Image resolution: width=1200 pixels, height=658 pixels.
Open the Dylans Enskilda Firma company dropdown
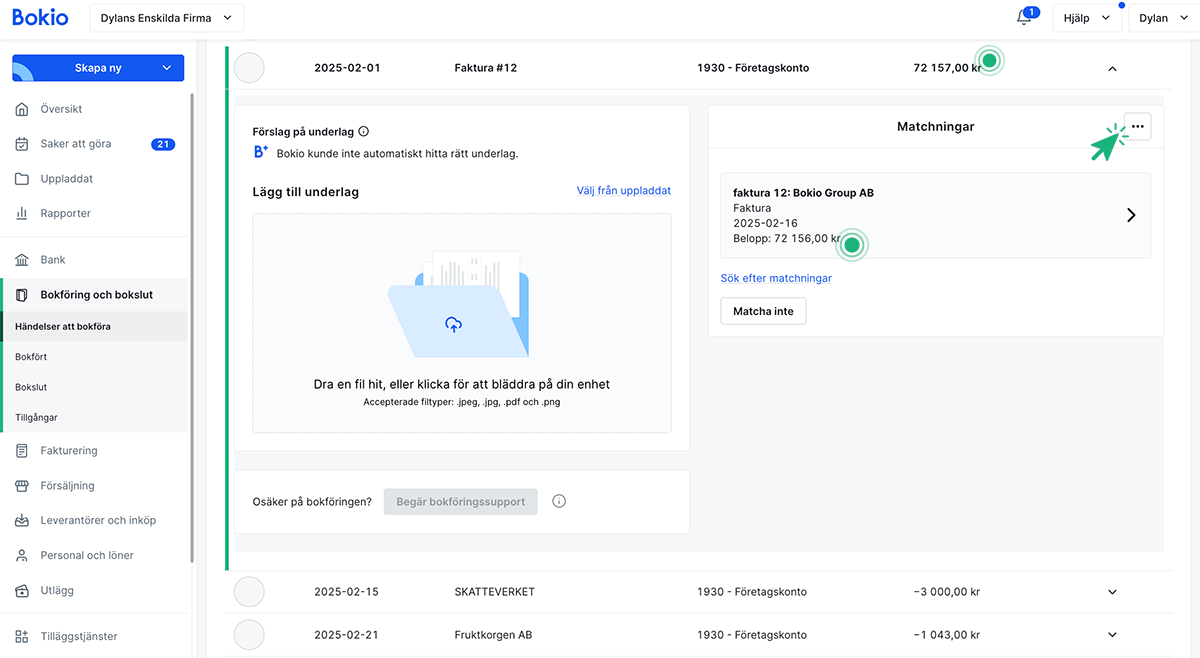coord(166,18)
